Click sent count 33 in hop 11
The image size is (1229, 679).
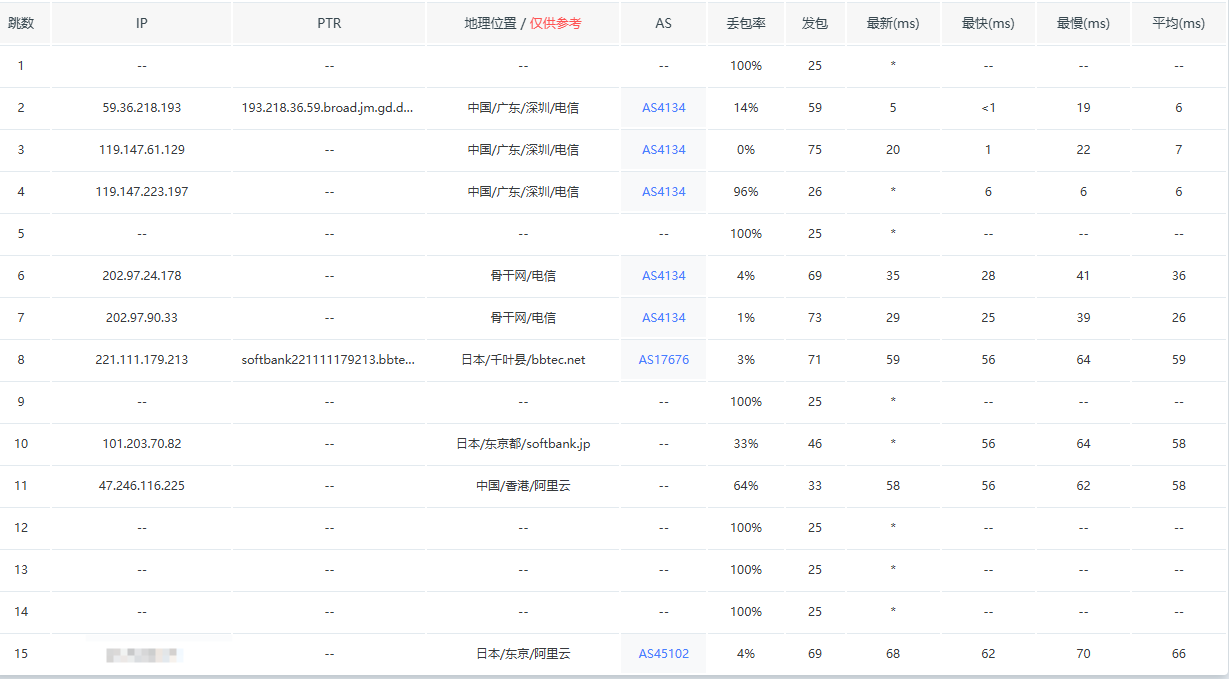click(814, 486)
